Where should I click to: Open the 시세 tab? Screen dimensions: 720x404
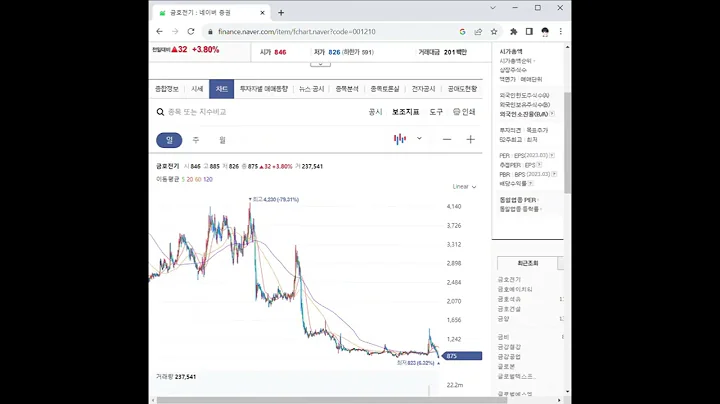point(197,89)
